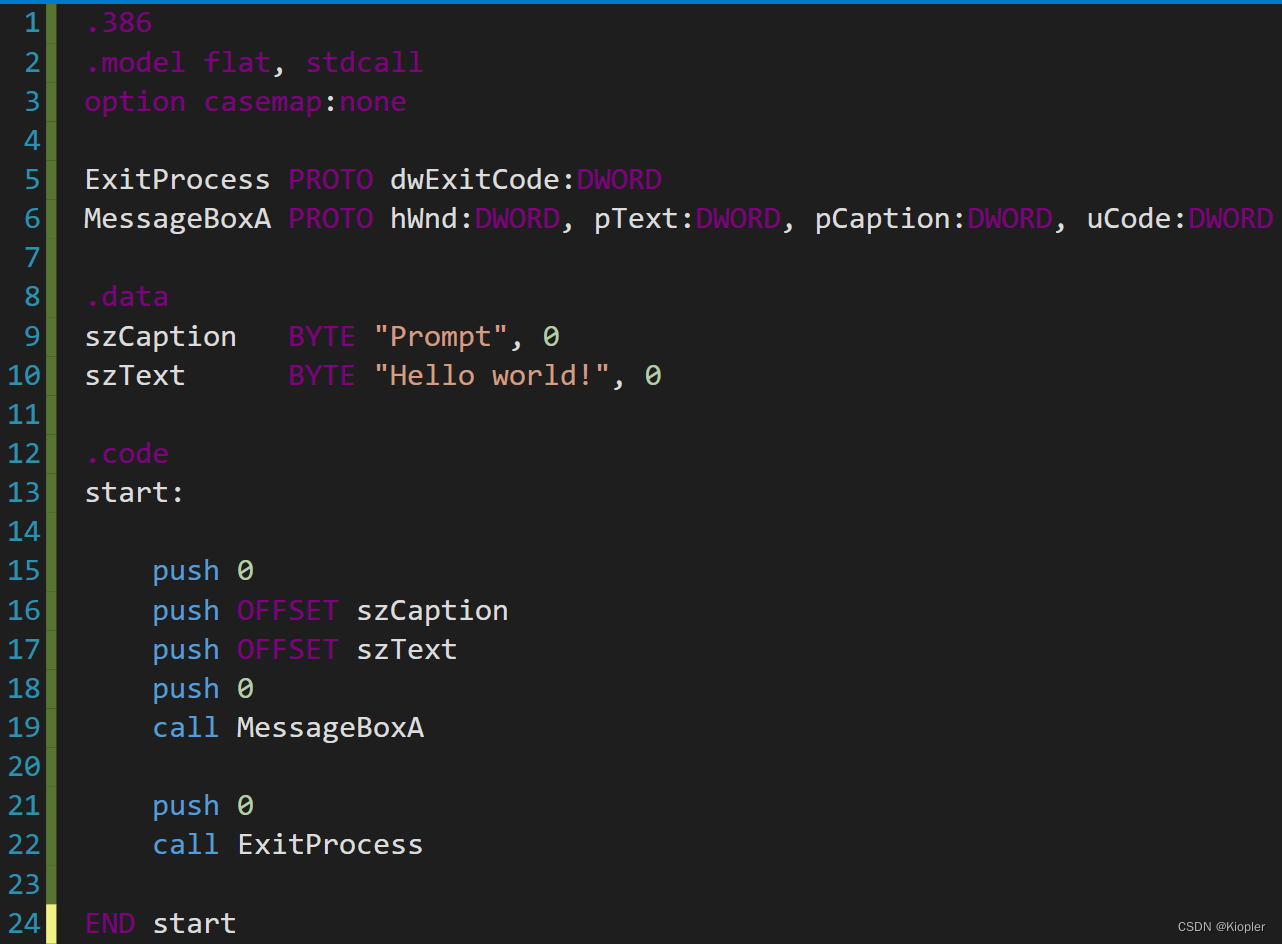Click szText on the push OFFSET line

pyautogui.click(x=407, y=649)
